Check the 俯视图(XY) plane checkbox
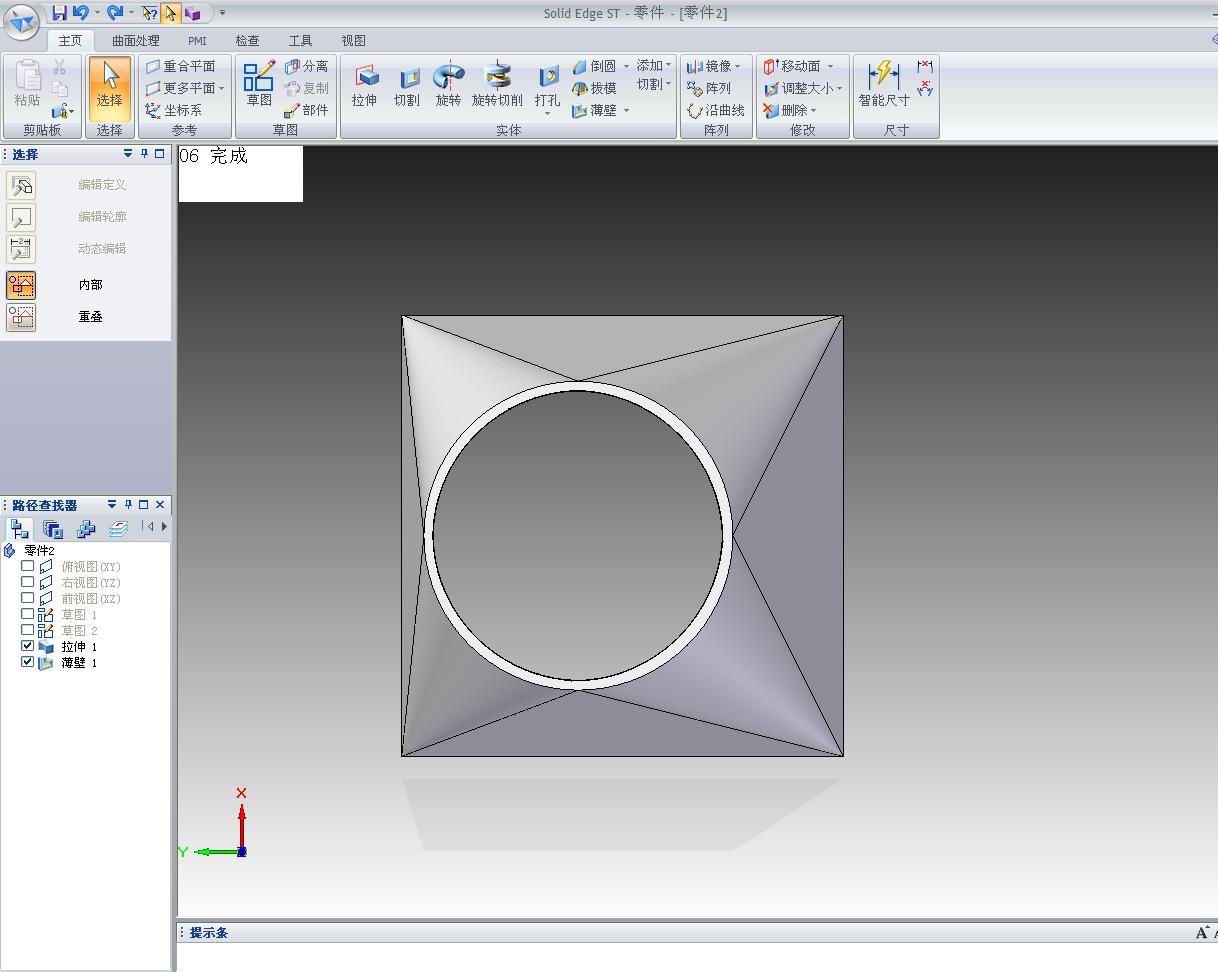This screenshot has height=972, width=1218. tap(28, 566)
